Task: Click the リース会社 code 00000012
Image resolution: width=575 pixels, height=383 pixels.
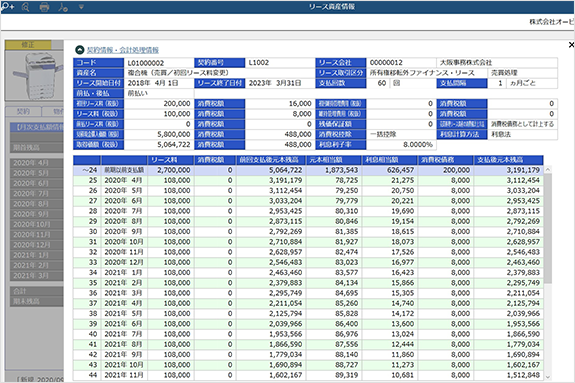Action: (401, 63)
